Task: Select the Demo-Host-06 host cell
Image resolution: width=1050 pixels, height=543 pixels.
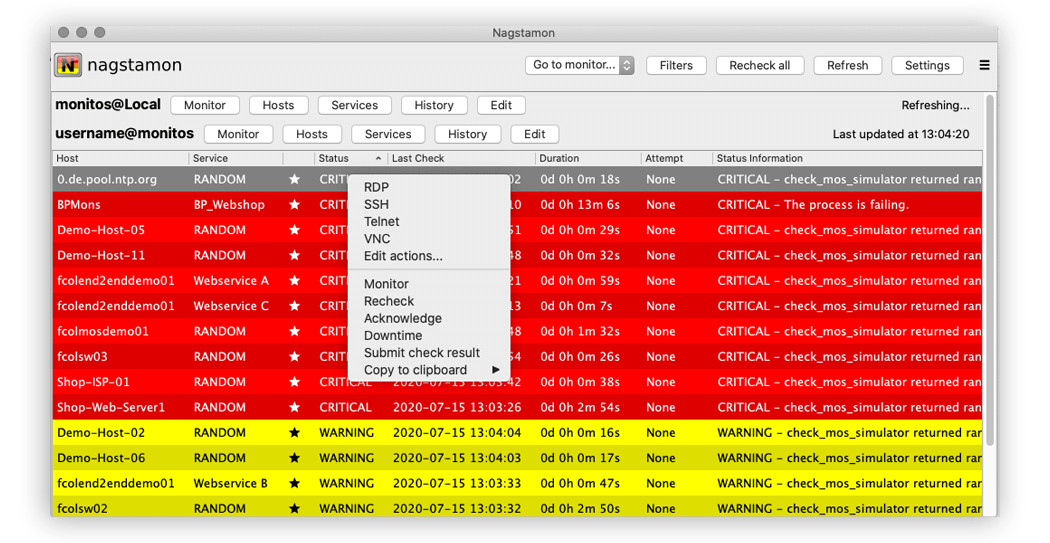Action: (101, 458)
